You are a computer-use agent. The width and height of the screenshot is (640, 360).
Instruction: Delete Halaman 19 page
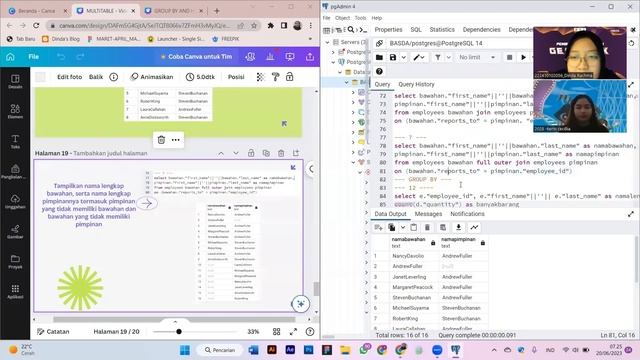point(281,153)
